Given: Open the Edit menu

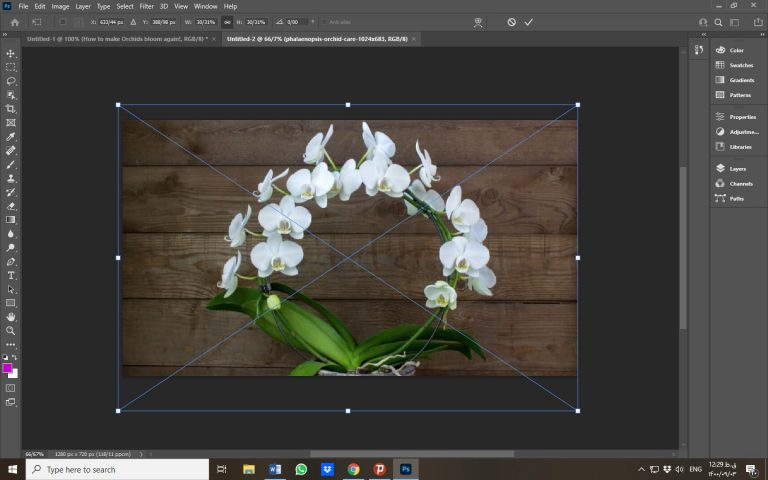Looking at the screenshot, I should [x=40, y=6].
